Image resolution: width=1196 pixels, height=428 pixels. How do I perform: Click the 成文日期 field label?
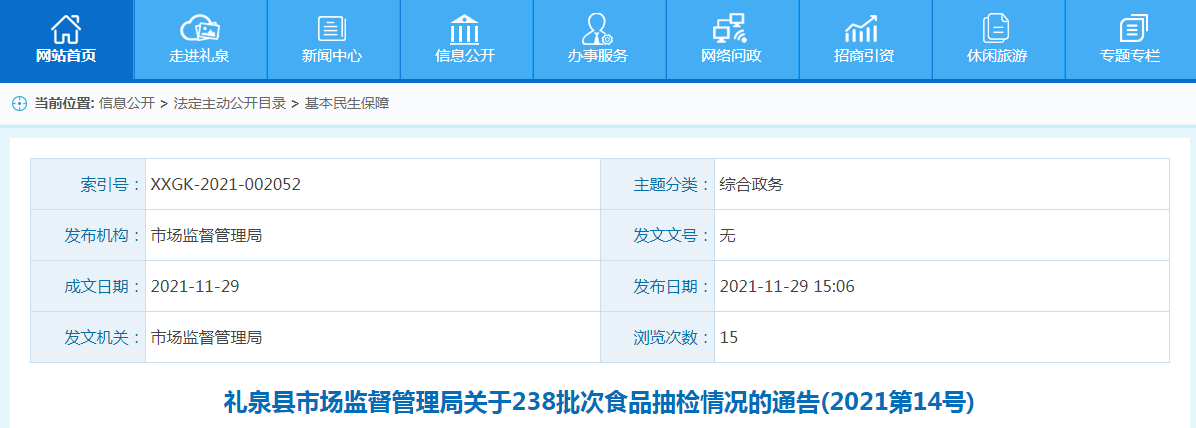tap(102, 287)
